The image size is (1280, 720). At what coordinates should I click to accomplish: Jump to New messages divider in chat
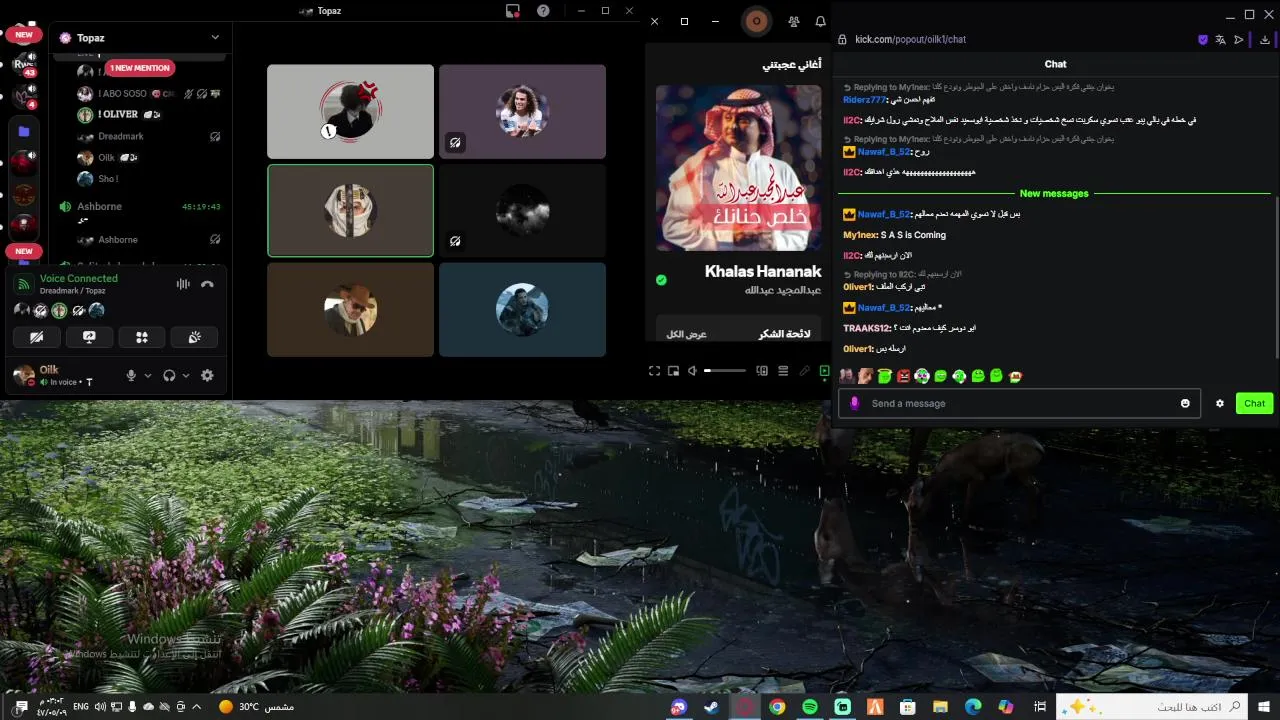tap(1053, 193)
